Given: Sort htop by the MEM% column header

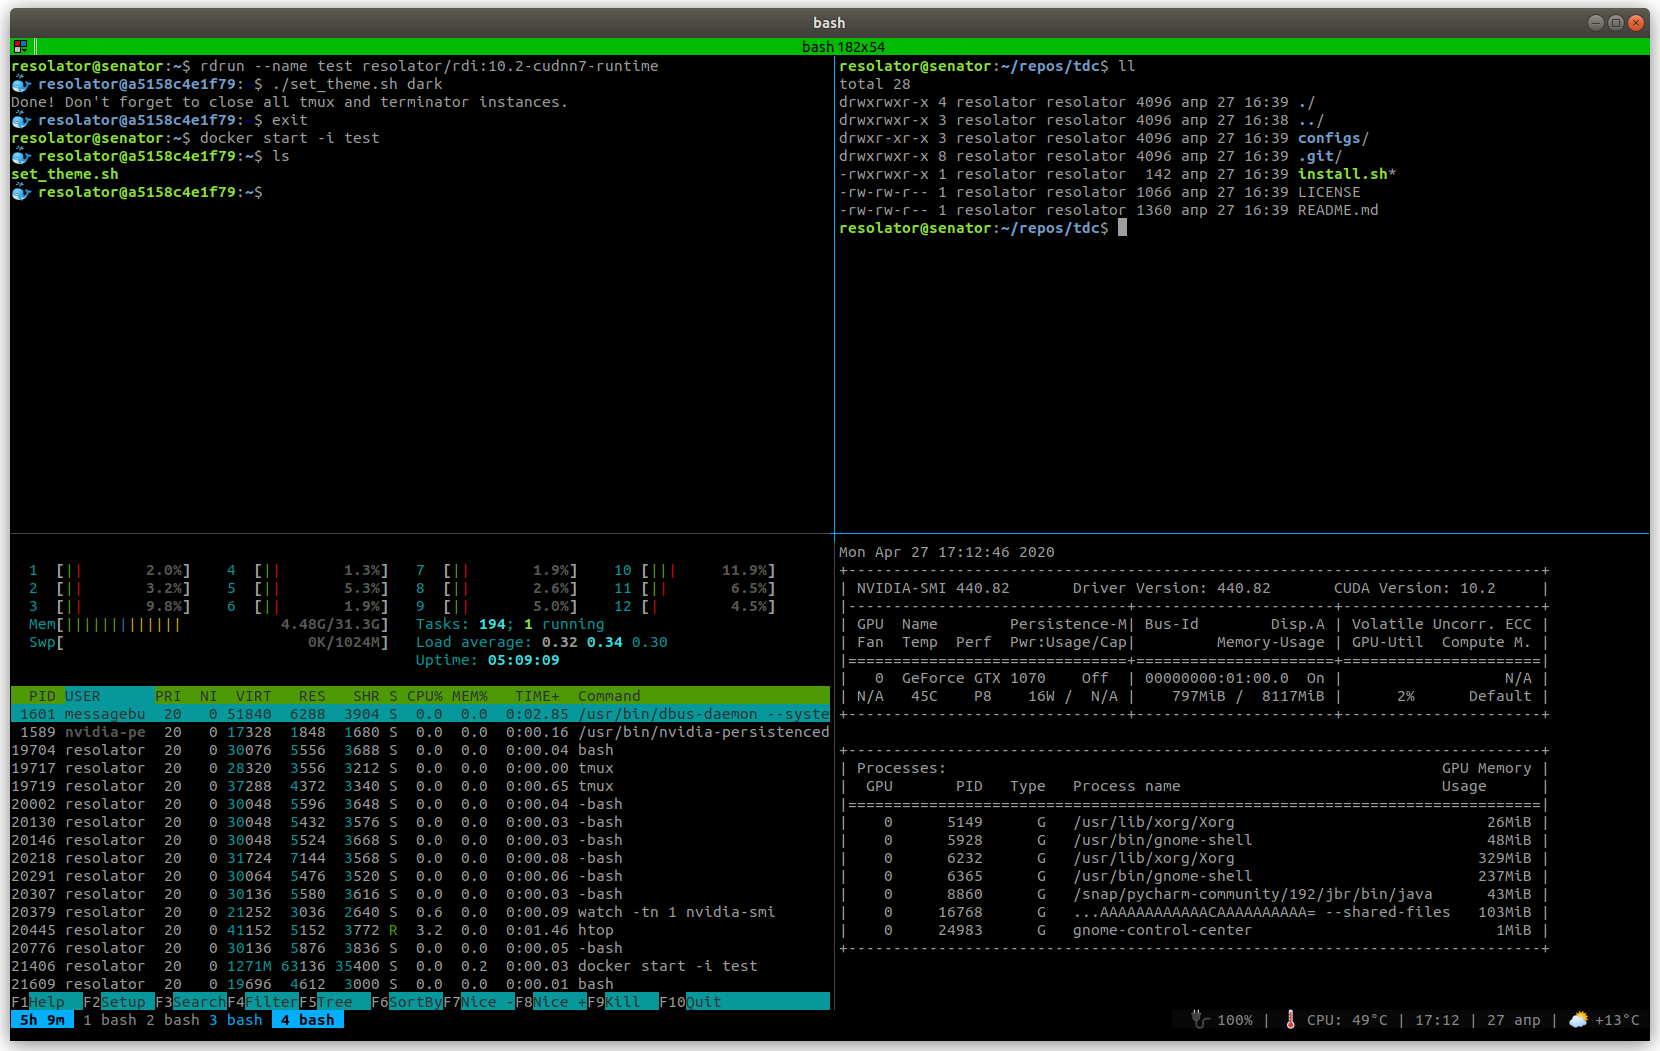Looking at the screenshot, I should 470,696.
